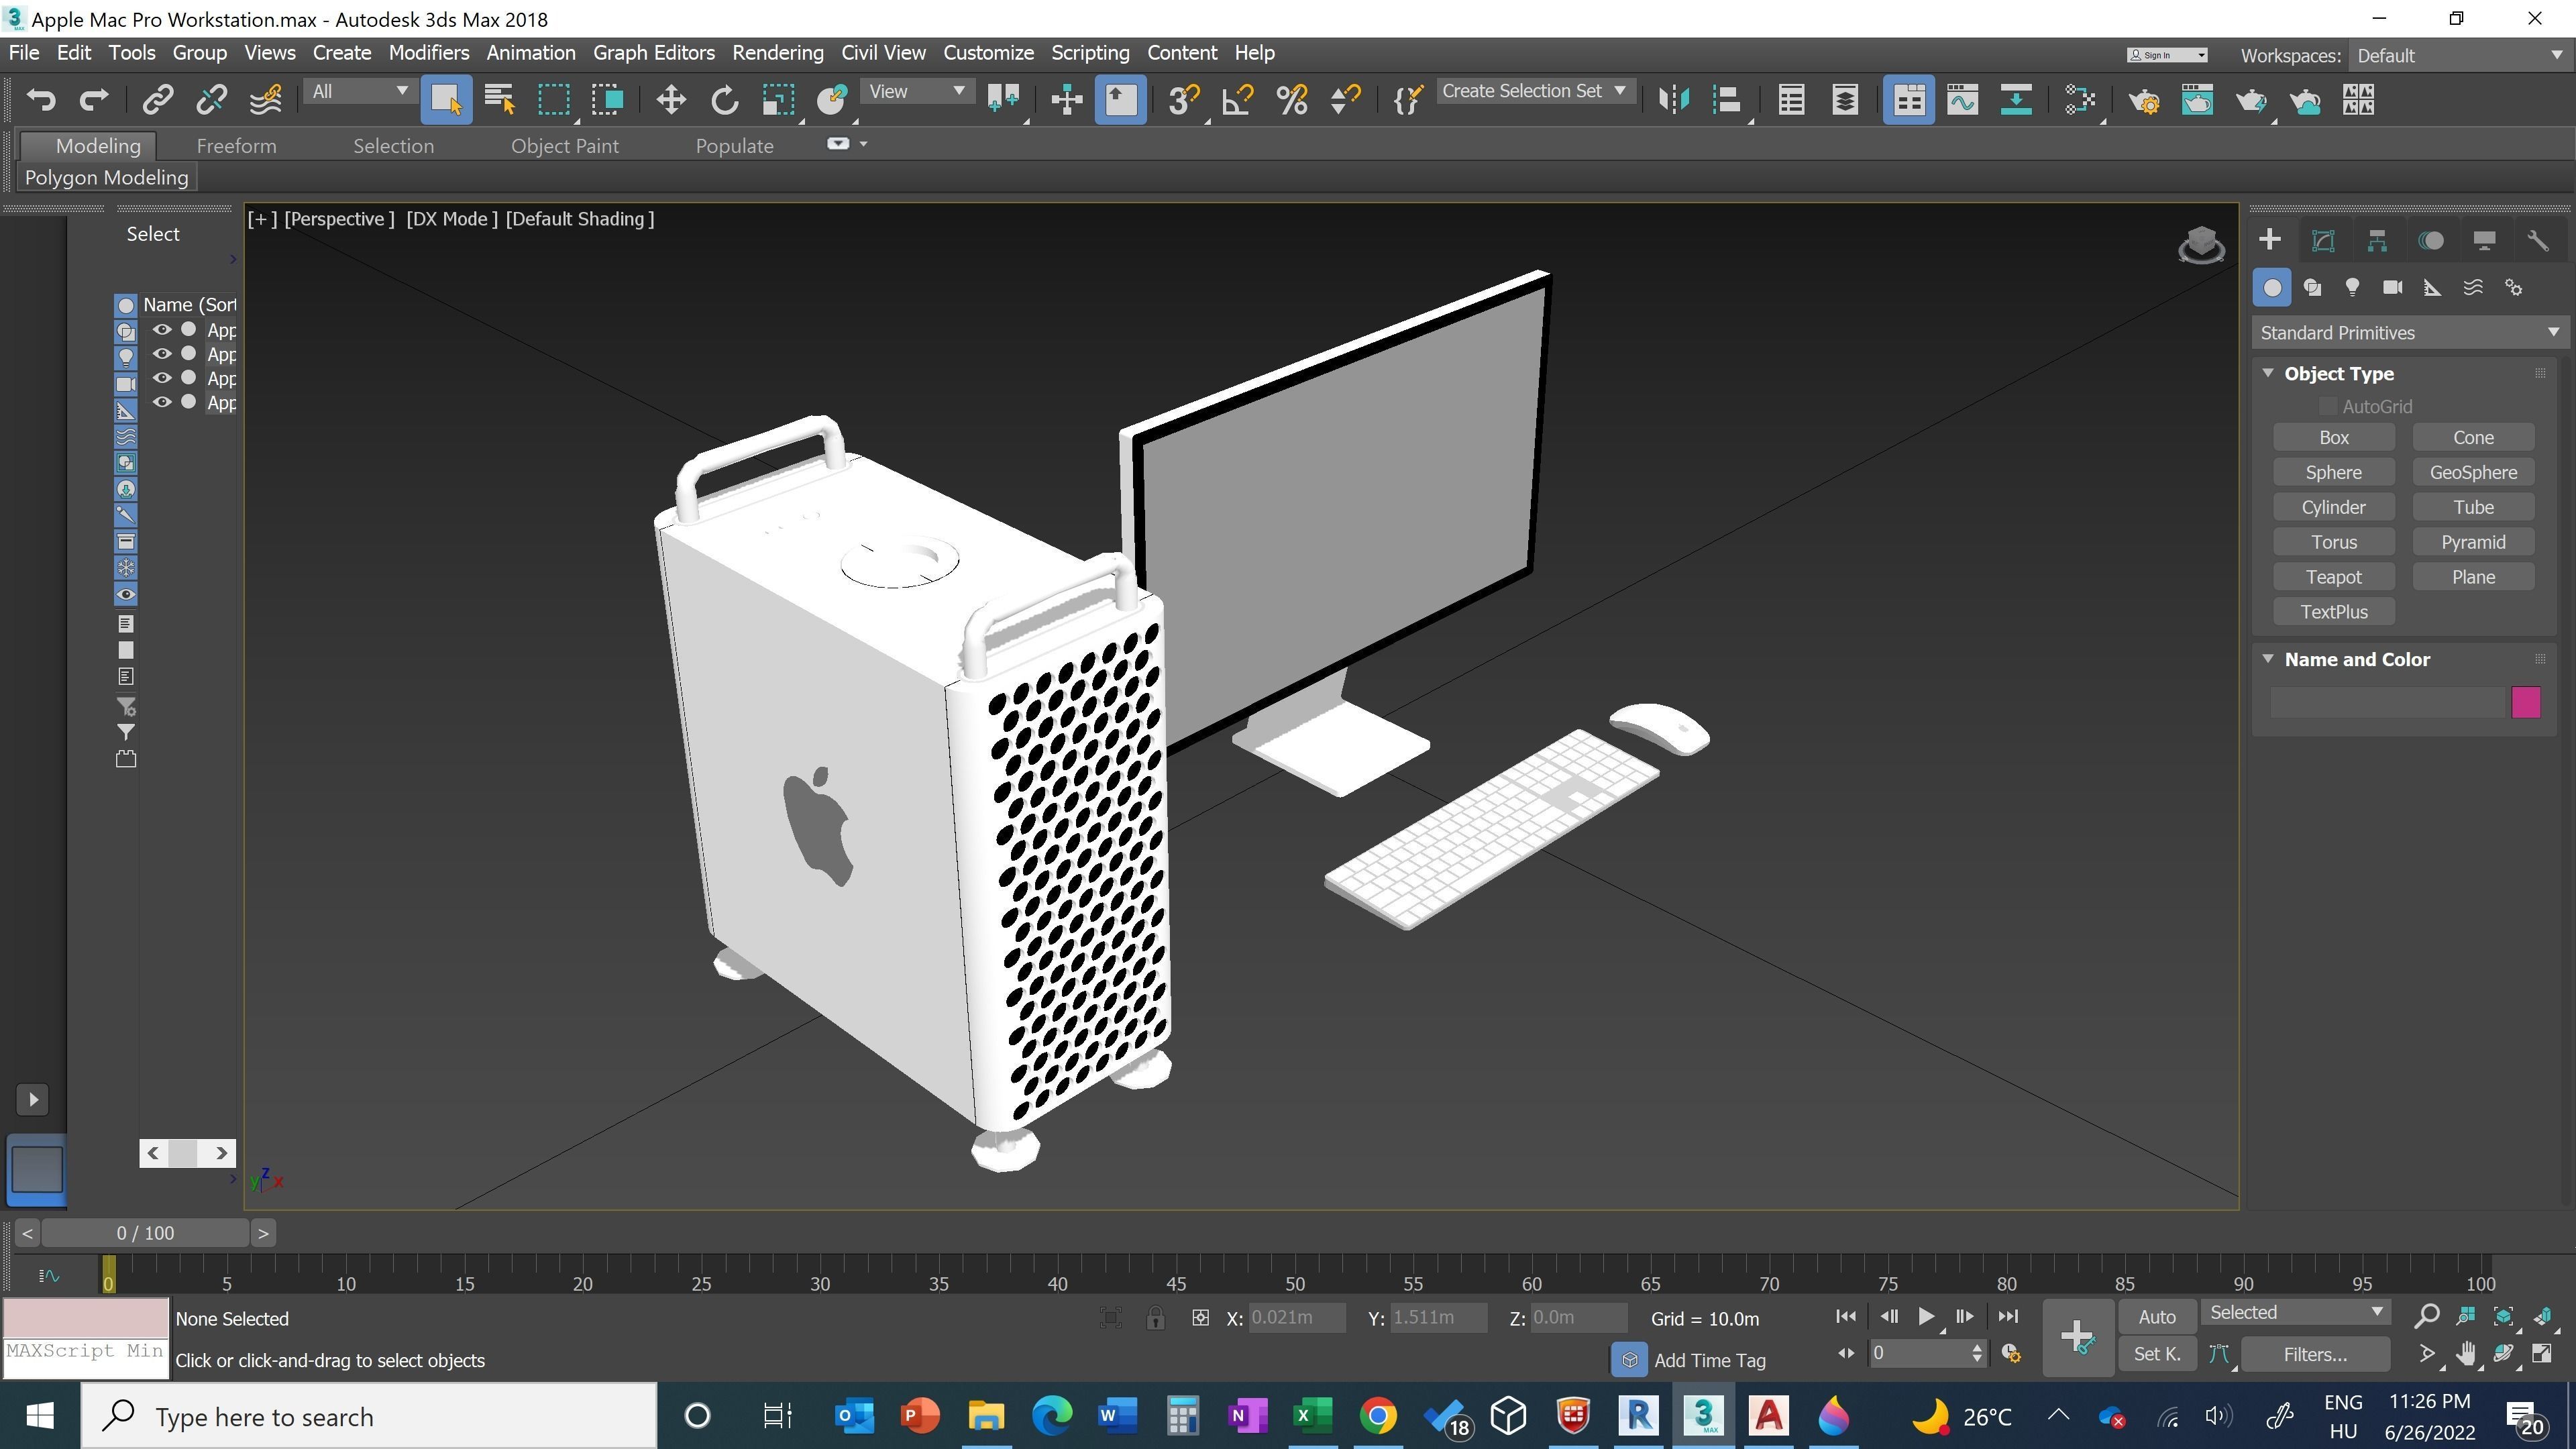This screenshot has height=1449, width=2576.
Task: Select the Lights category icon
Action: [x=2352, y=288]
